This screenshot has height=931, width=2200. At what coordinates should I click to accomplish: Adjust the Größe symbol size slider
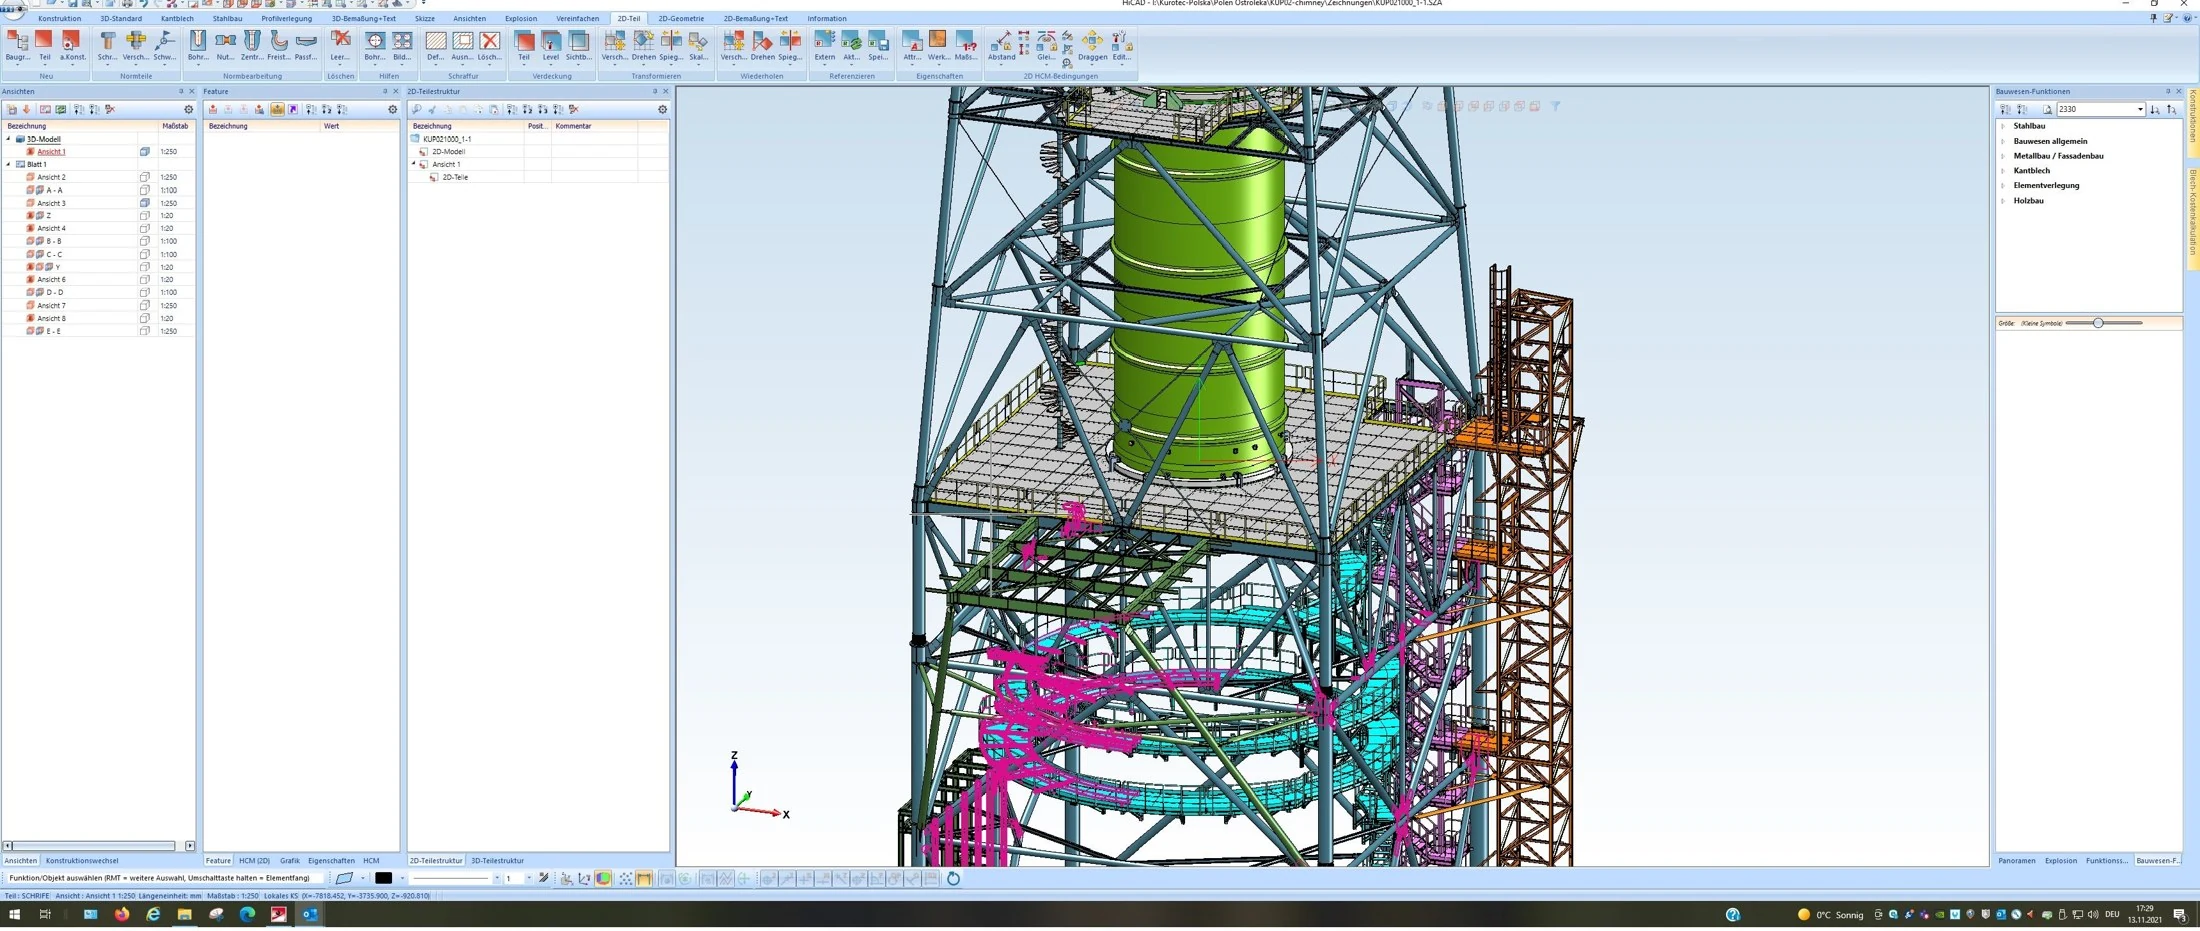tap(2098, 323)
